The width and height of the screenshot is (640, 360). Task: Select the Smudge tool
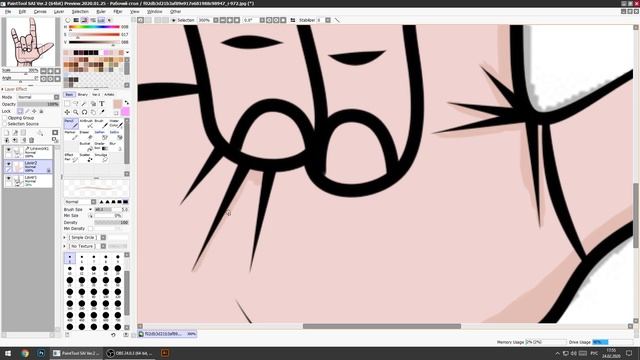coord(100,158)
